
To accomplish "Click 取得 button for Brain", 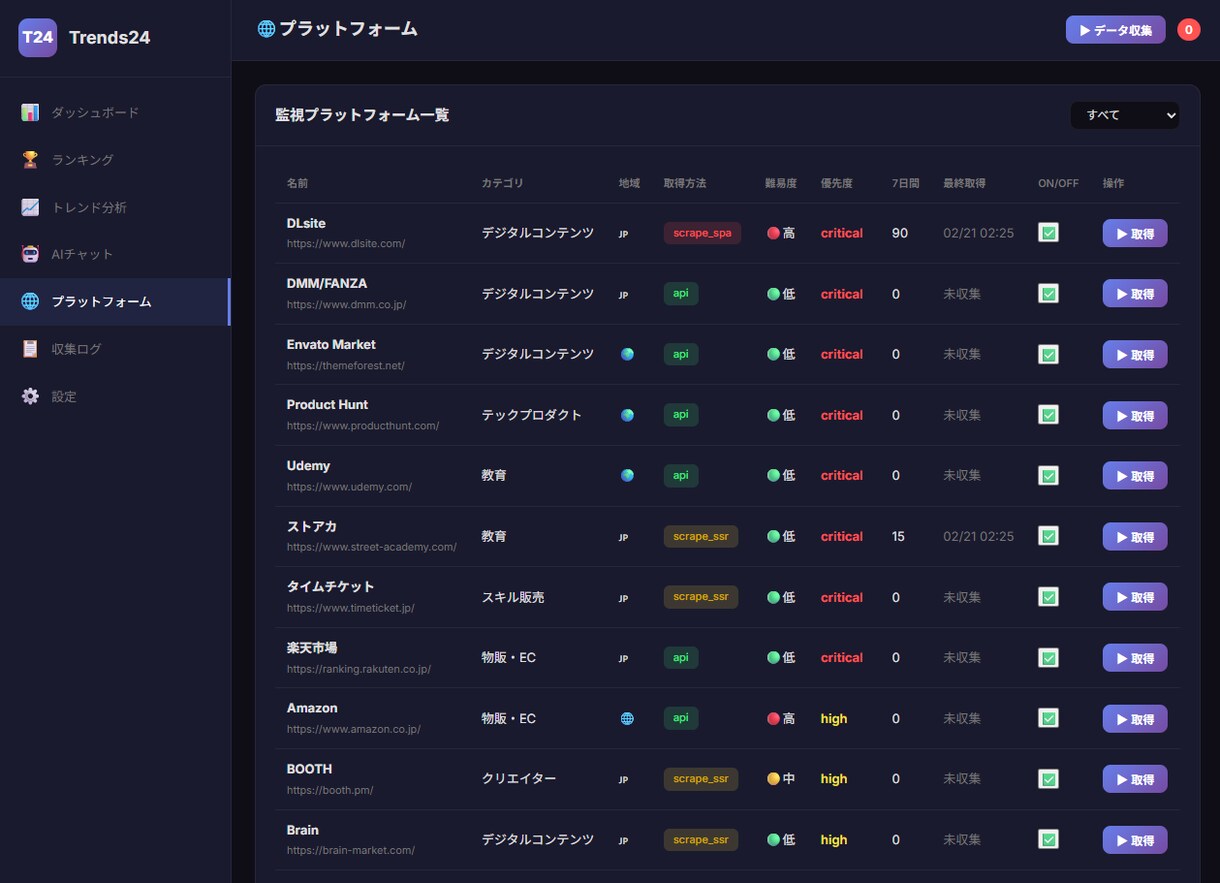I will (x=1135, y=840).
